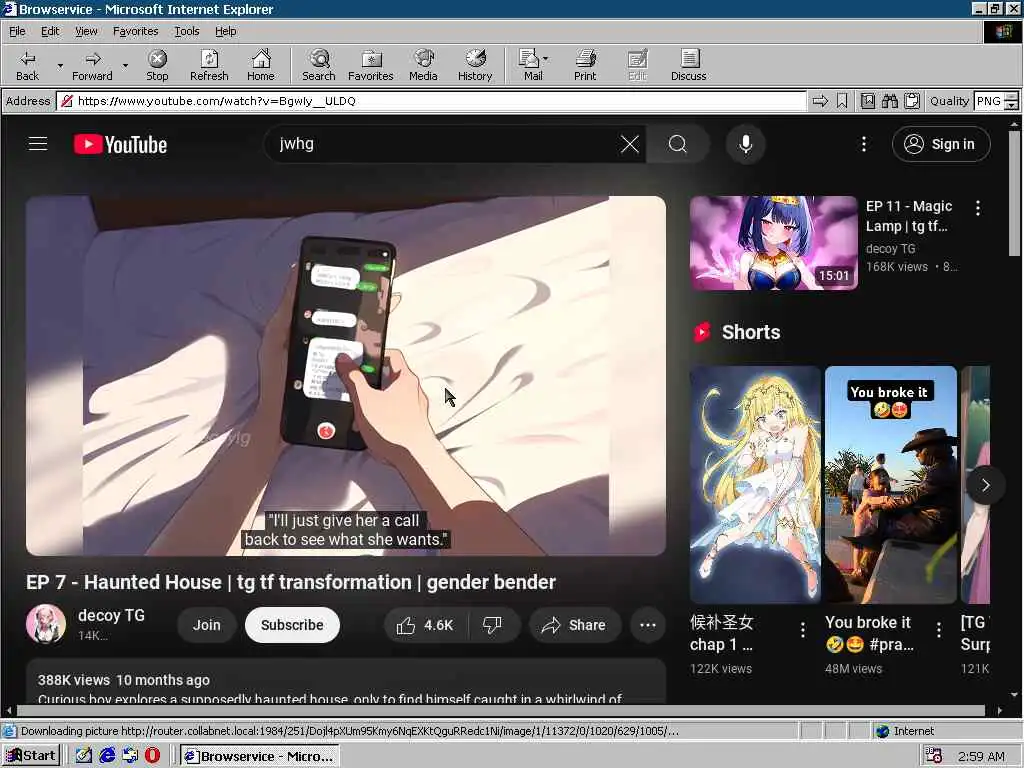Click the Stop toolbar icon

[157, 65]
